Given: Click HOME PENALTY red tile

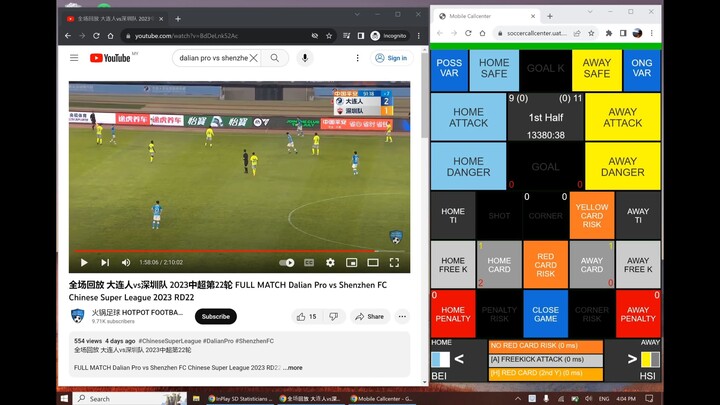Looking at the screenshot, I should (x=453, y=314).
